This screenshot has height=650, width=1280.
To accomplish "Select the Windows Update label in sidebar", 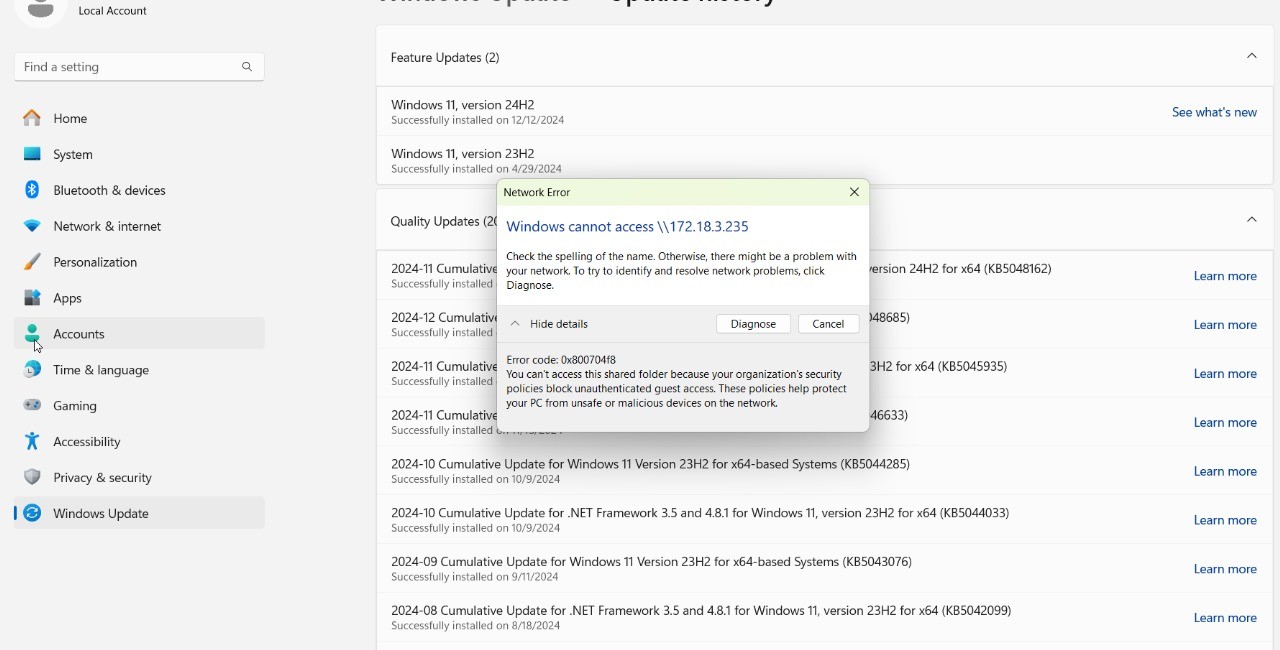I will click(x=101, y=514).
